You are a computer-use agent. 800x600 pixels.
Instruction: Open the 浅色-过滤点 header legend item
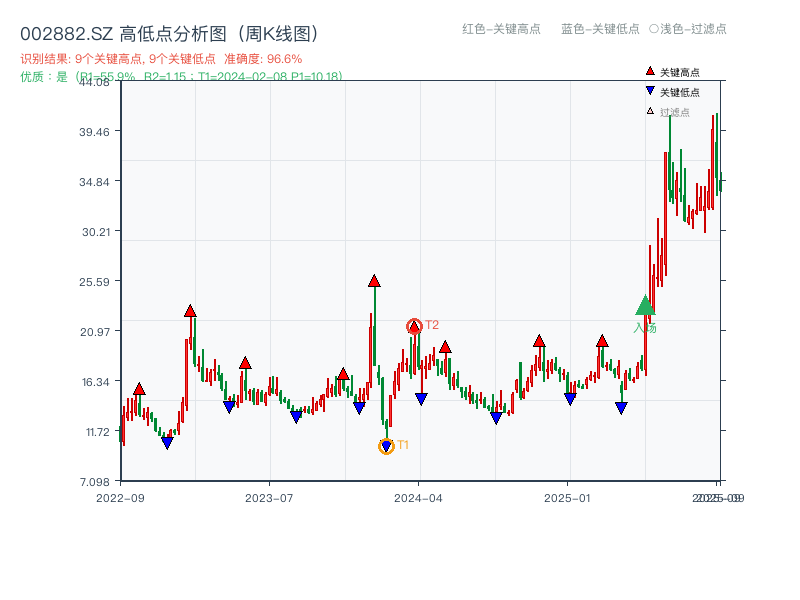[x=690, y=30]
